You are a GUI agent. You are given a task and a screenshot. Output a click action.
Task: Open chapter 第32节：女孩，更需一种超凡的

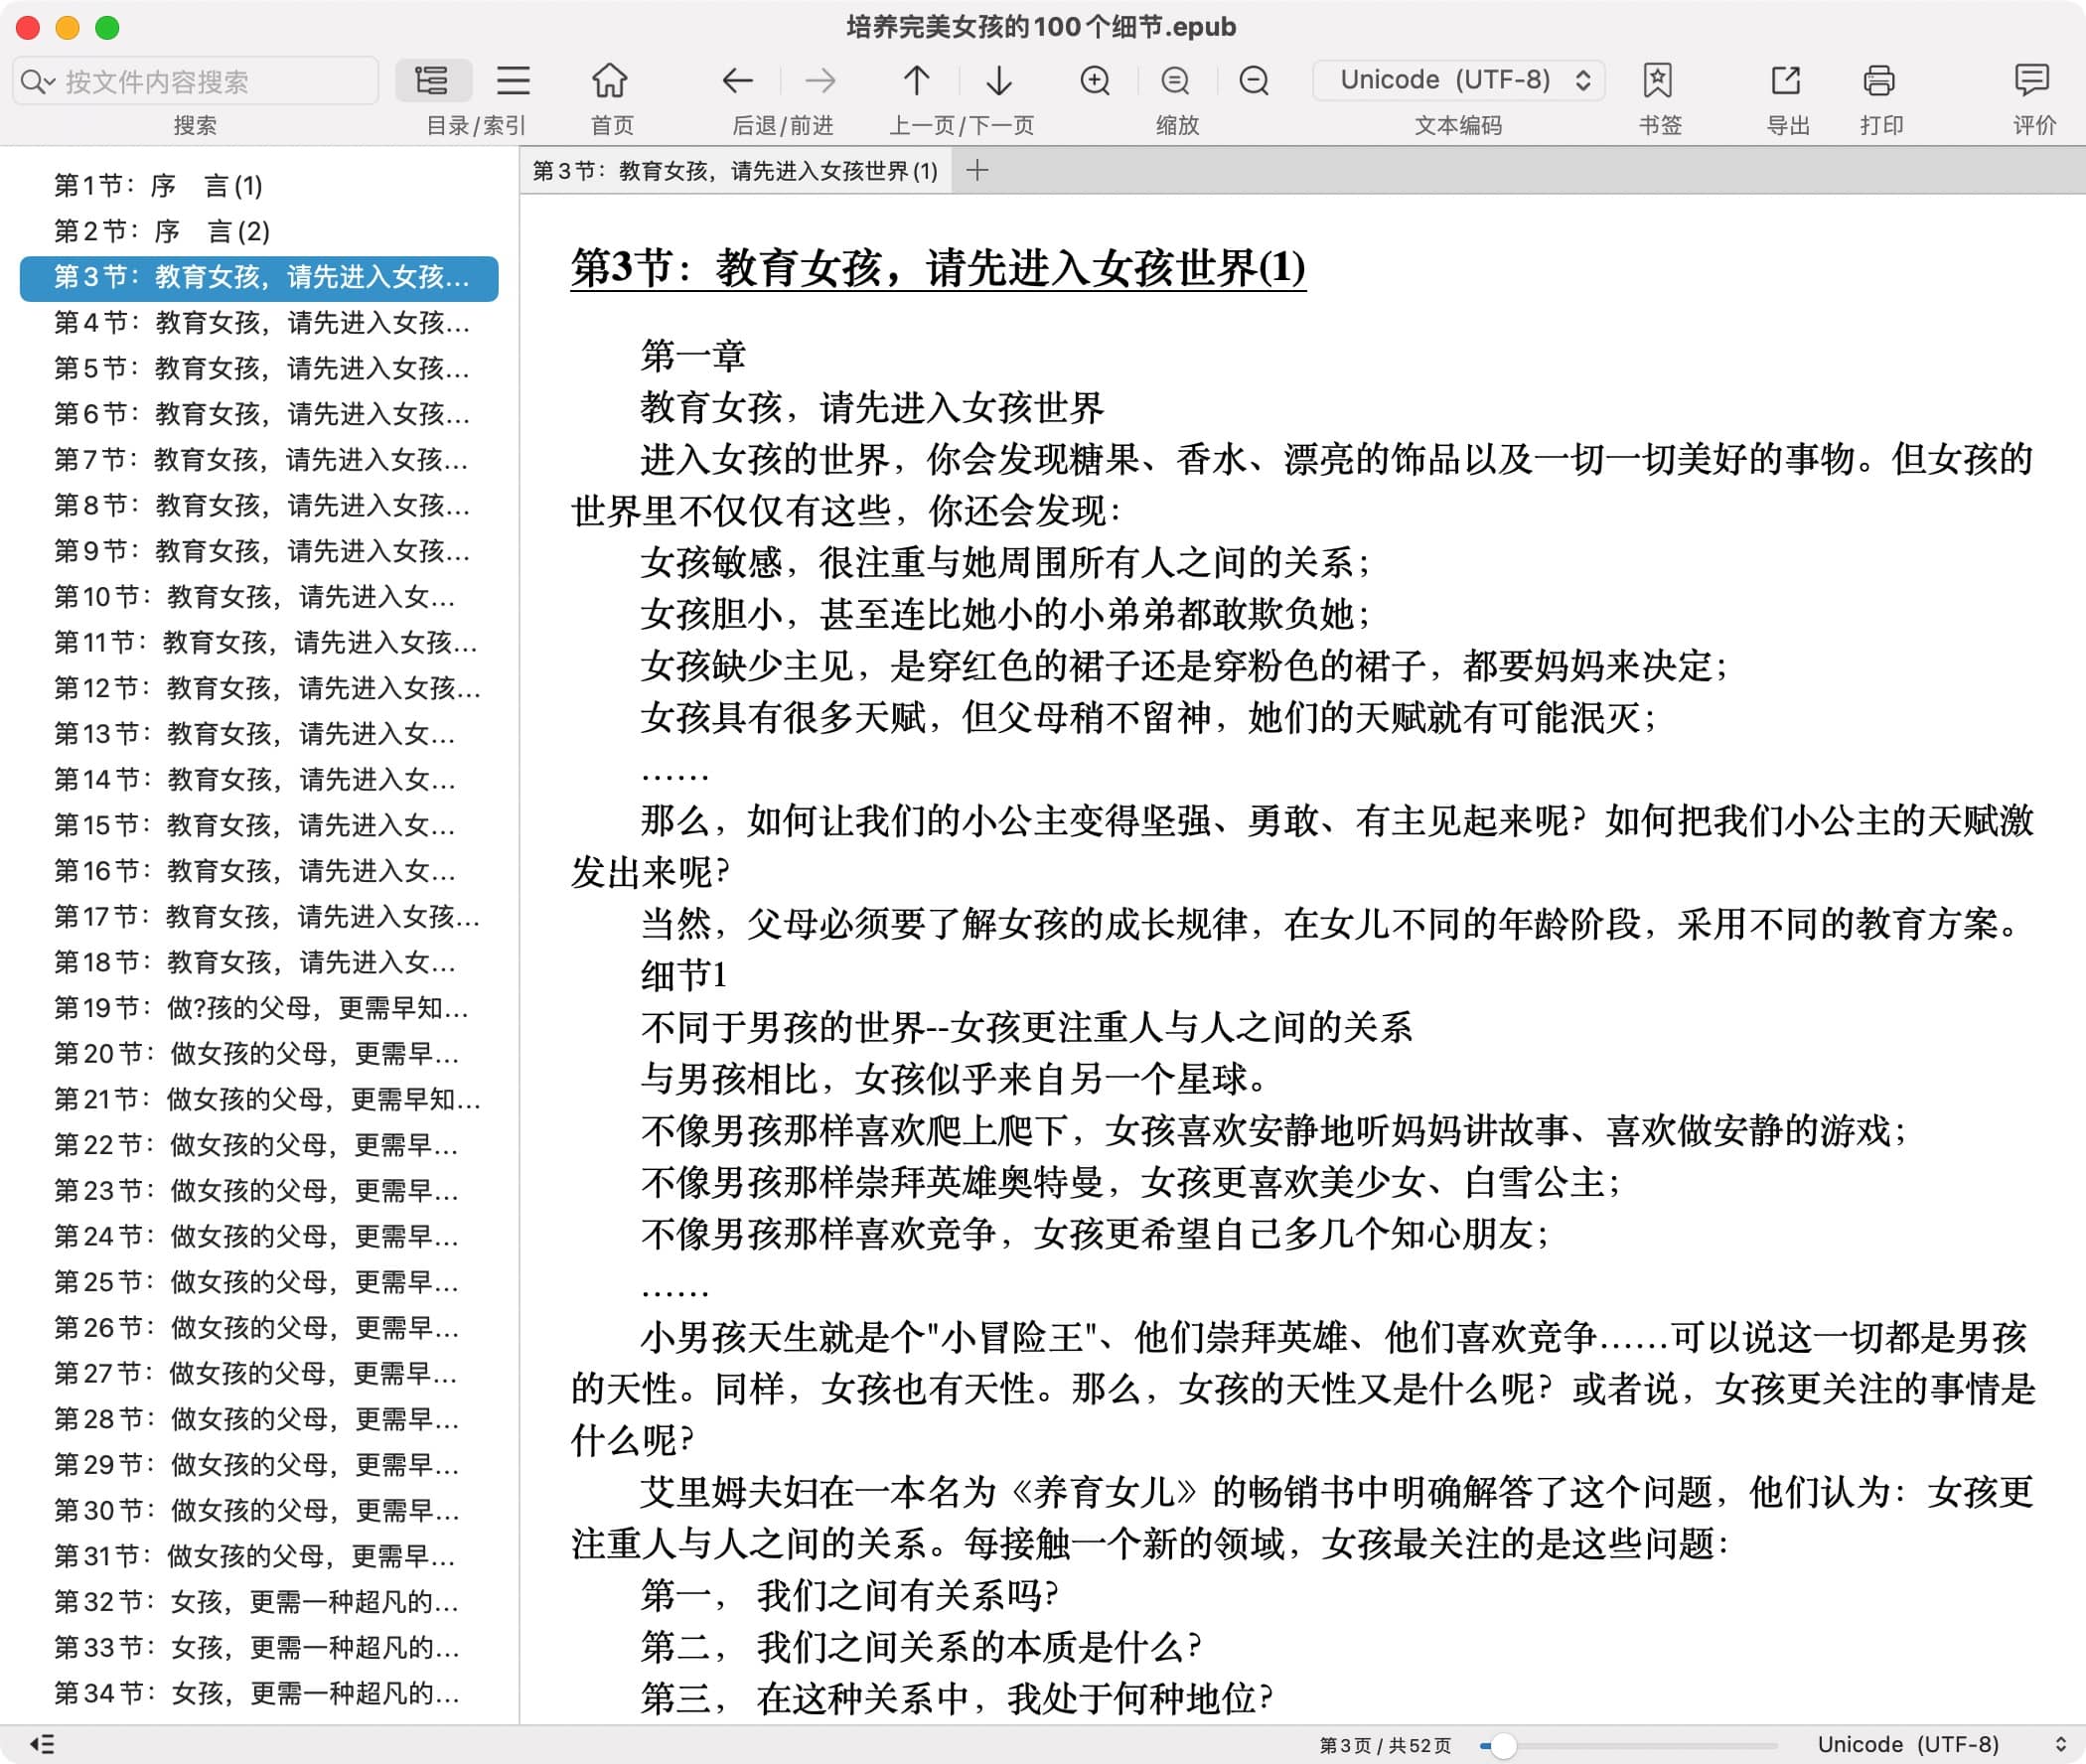point(257,1602)
